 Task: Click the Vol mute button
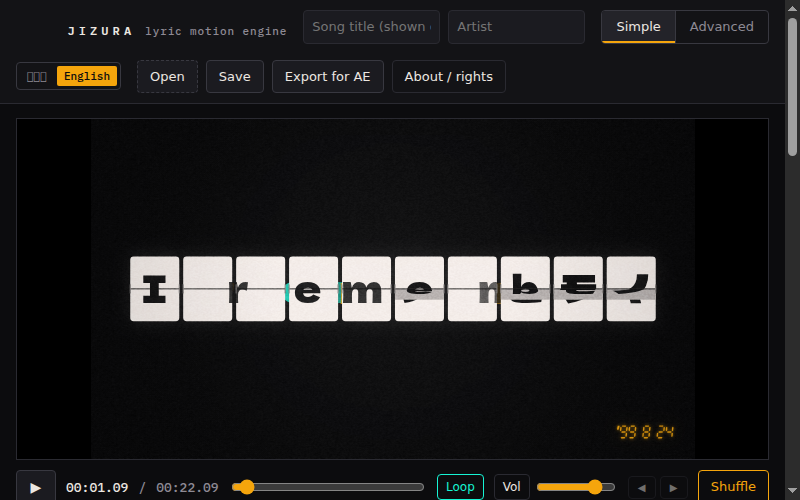(512, 487)
